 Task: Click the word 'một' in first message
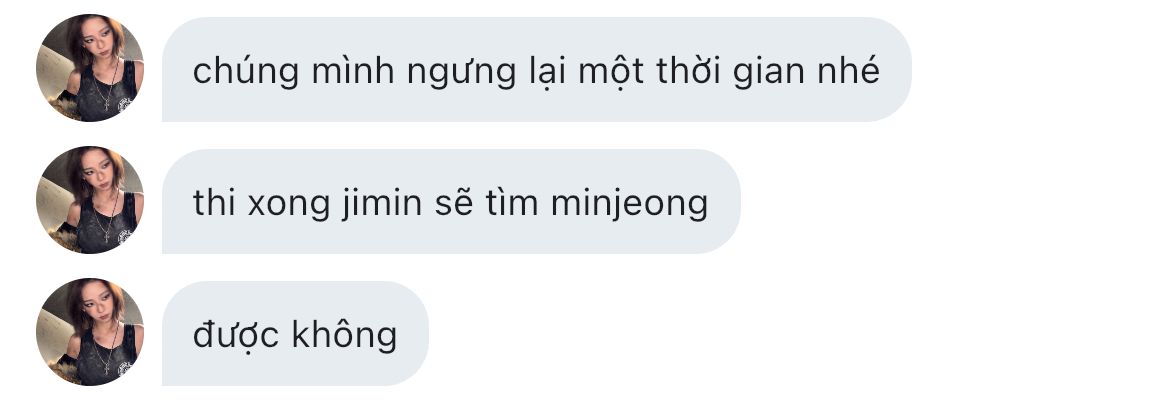(x=610, y=72)
